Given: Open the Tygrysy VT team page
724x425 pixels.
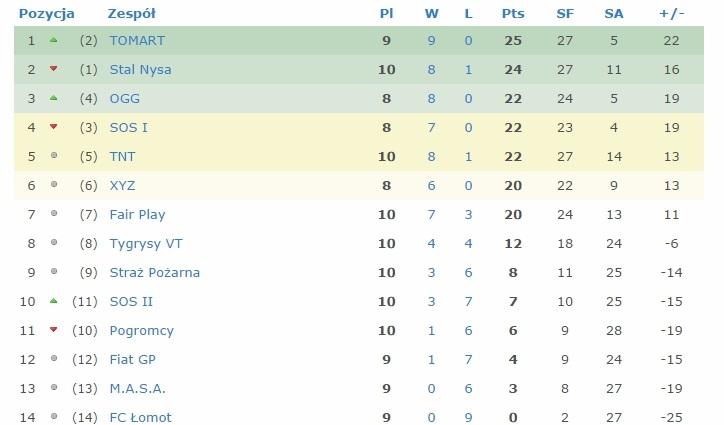Looking at the screenshot, I should (x=146, y=244).
